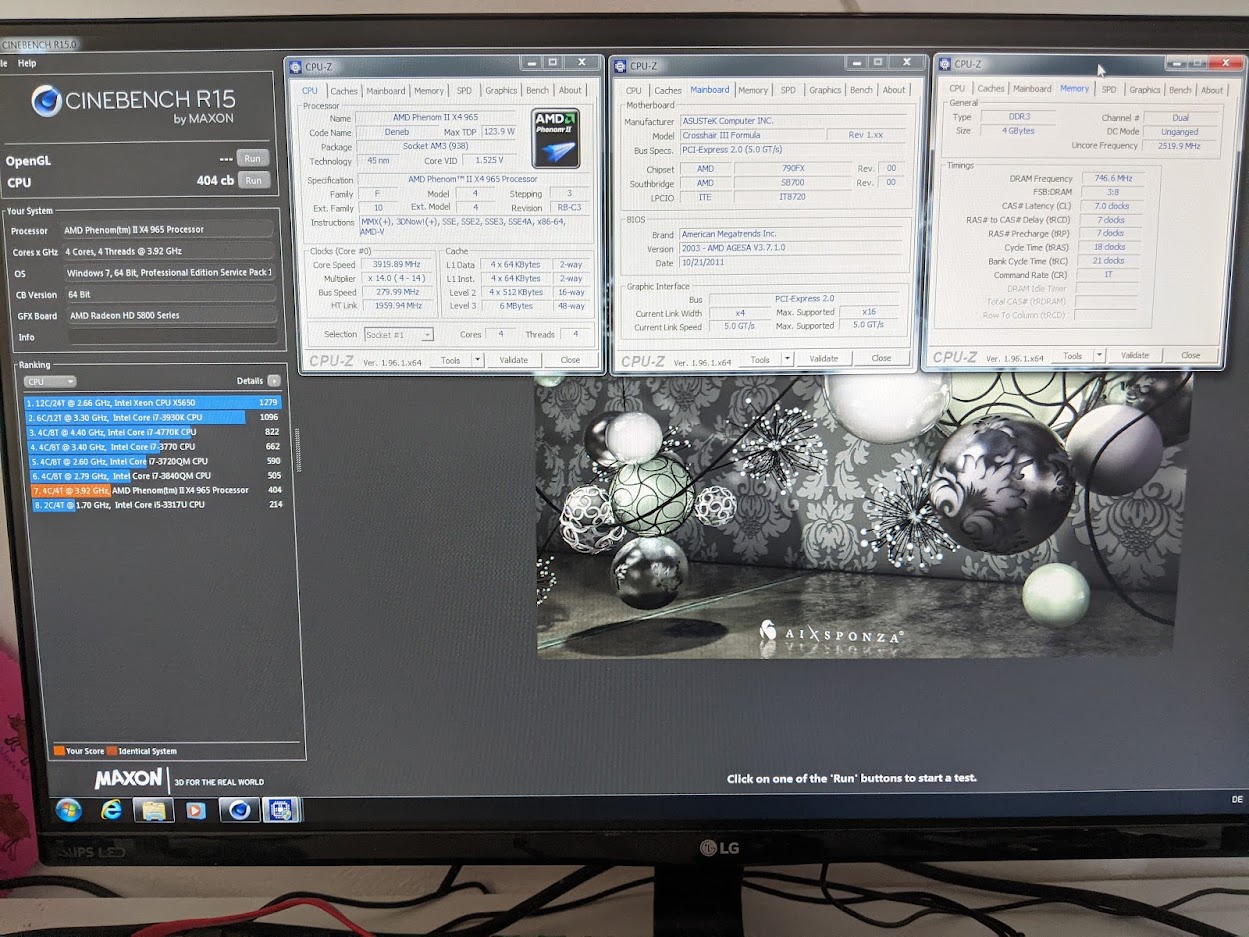The image size is (1249, 937).
Task: Expand Tools arrow in CPU-Z Memory window
Action: [1100, 356]
